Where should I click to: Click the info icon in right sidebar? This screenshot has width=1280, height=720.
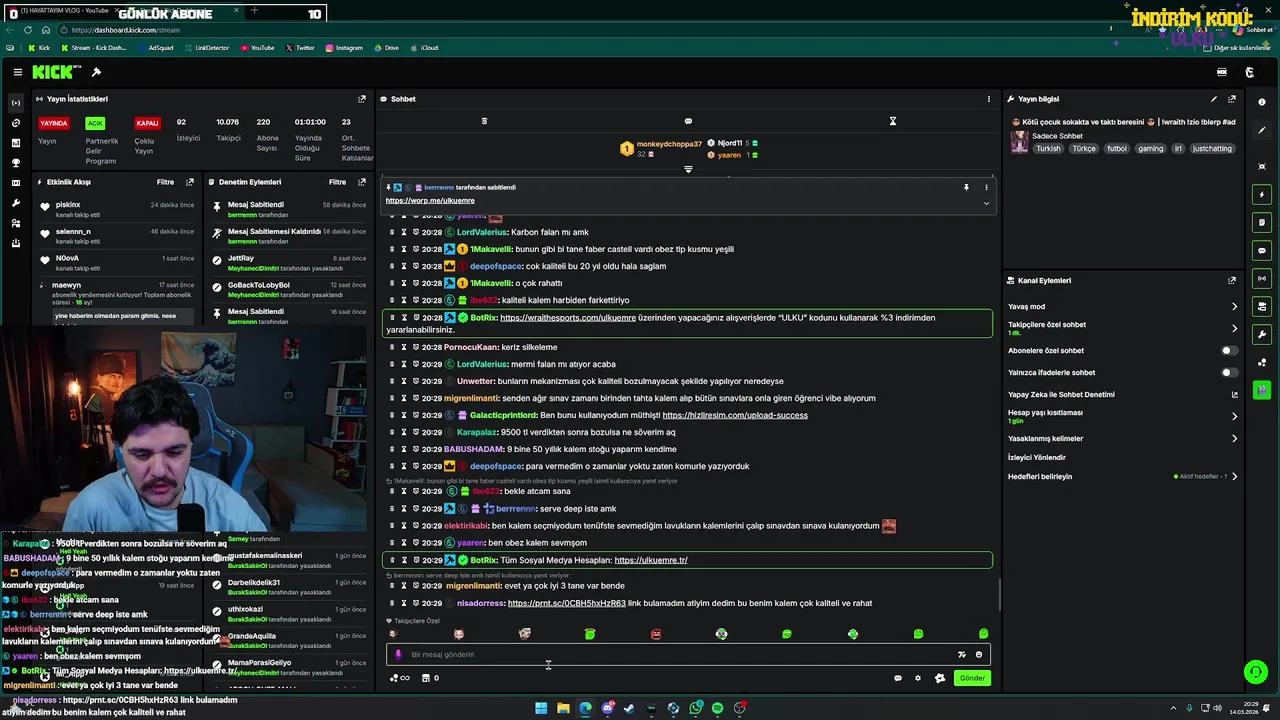(1262, 102)
